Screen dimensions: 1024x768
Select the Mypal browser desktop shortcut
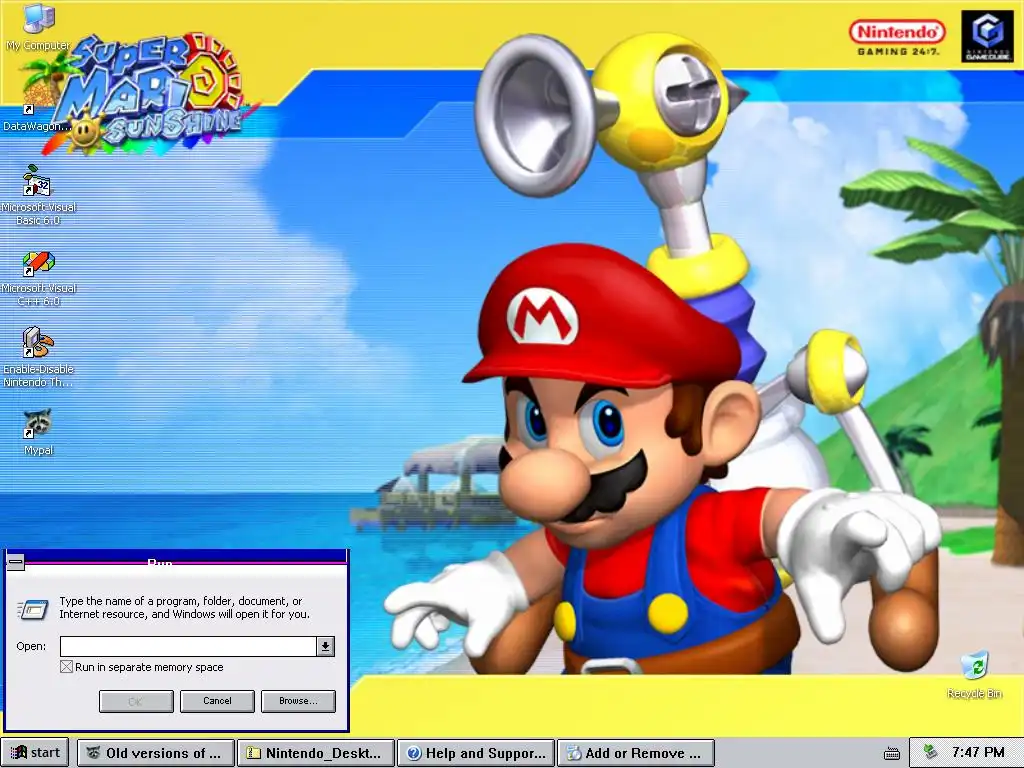(x=38, y=431)
